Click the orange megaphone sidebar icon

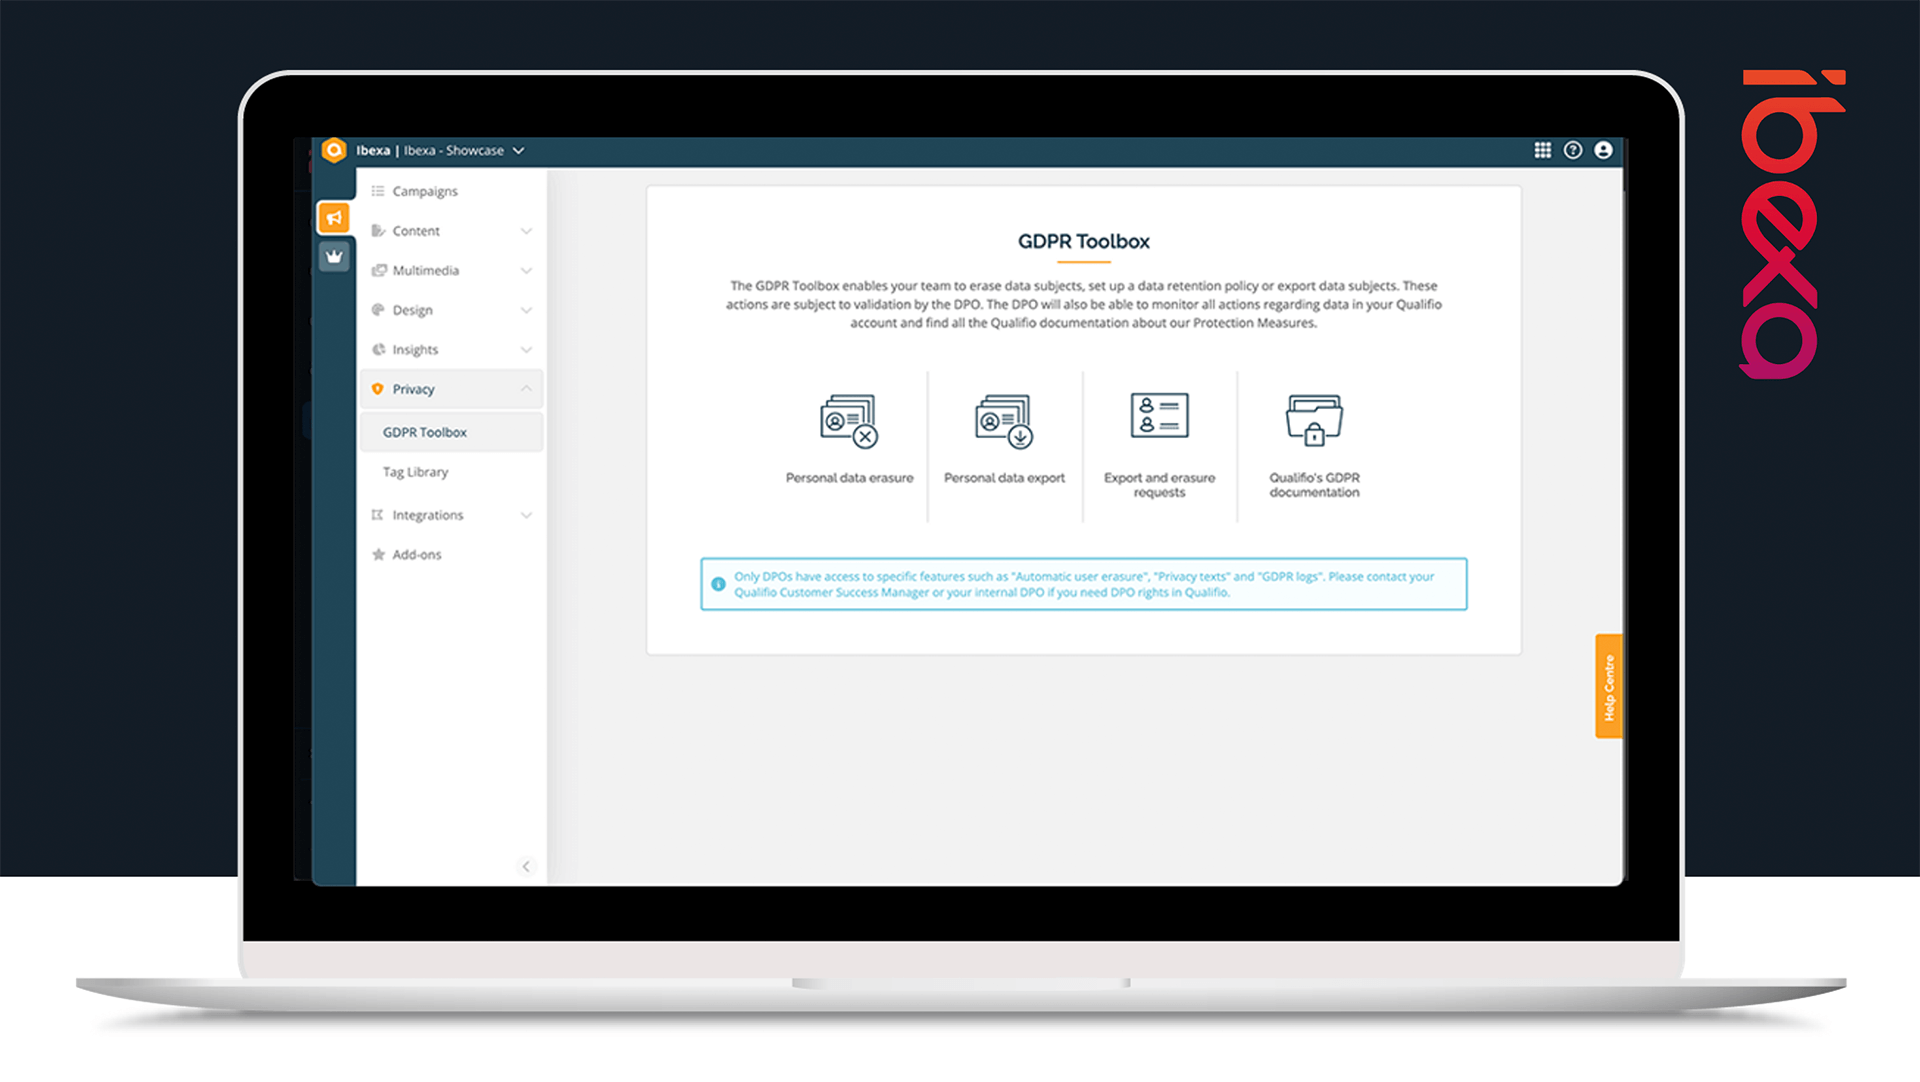[x=334, y=218]
